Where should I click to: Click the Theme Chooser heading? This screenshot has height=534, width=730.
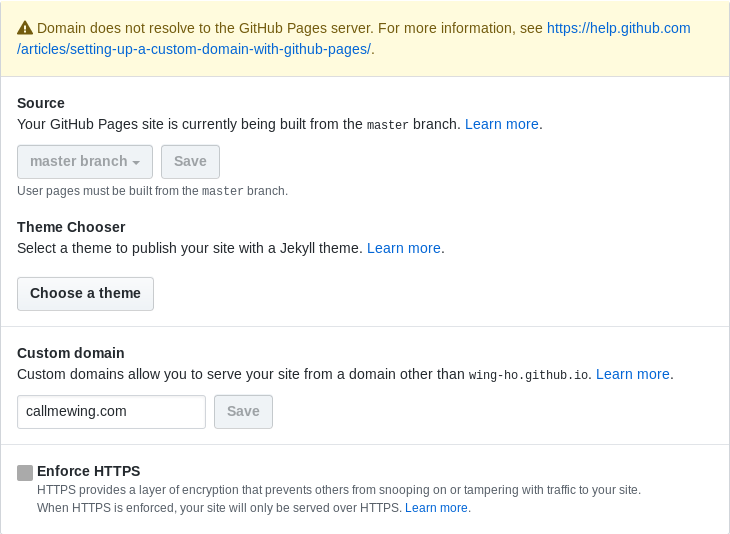[71, 227]
